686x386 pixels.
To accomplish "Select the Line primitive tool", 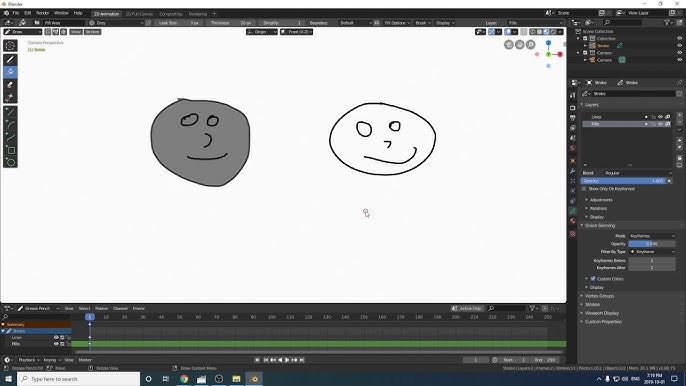I will 10,112.
